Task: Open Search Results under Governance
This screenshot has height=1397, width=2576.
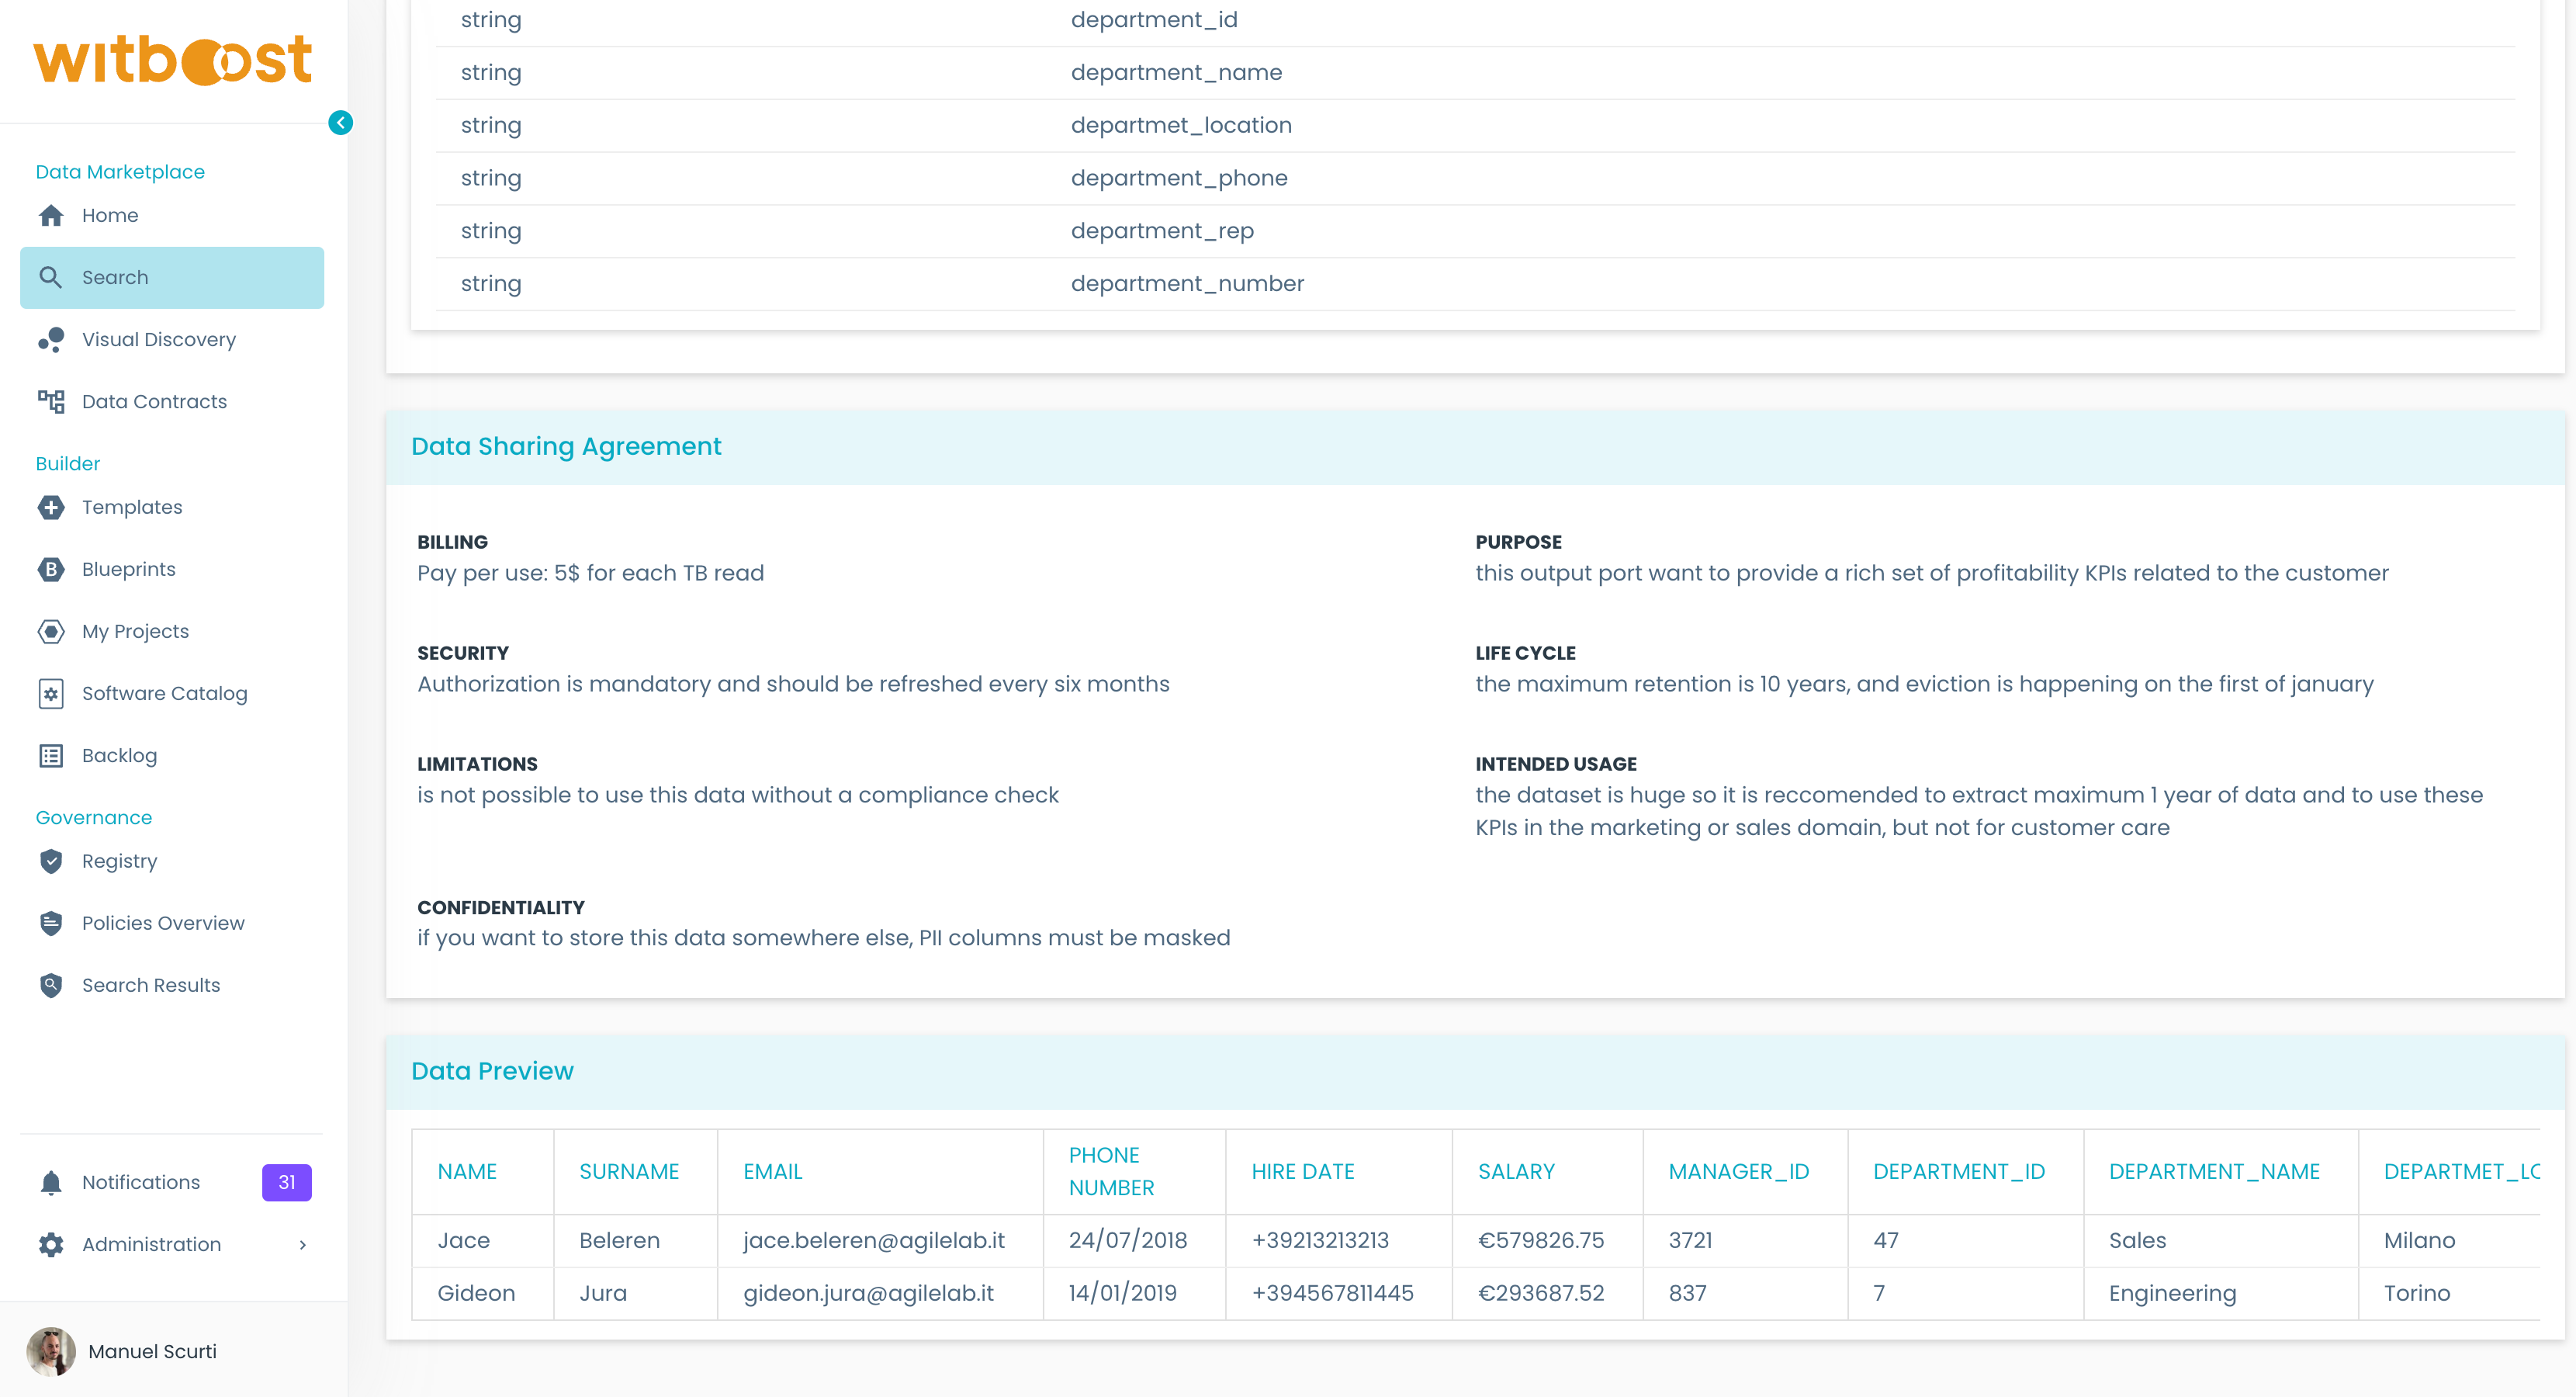Action: point(151,985)
